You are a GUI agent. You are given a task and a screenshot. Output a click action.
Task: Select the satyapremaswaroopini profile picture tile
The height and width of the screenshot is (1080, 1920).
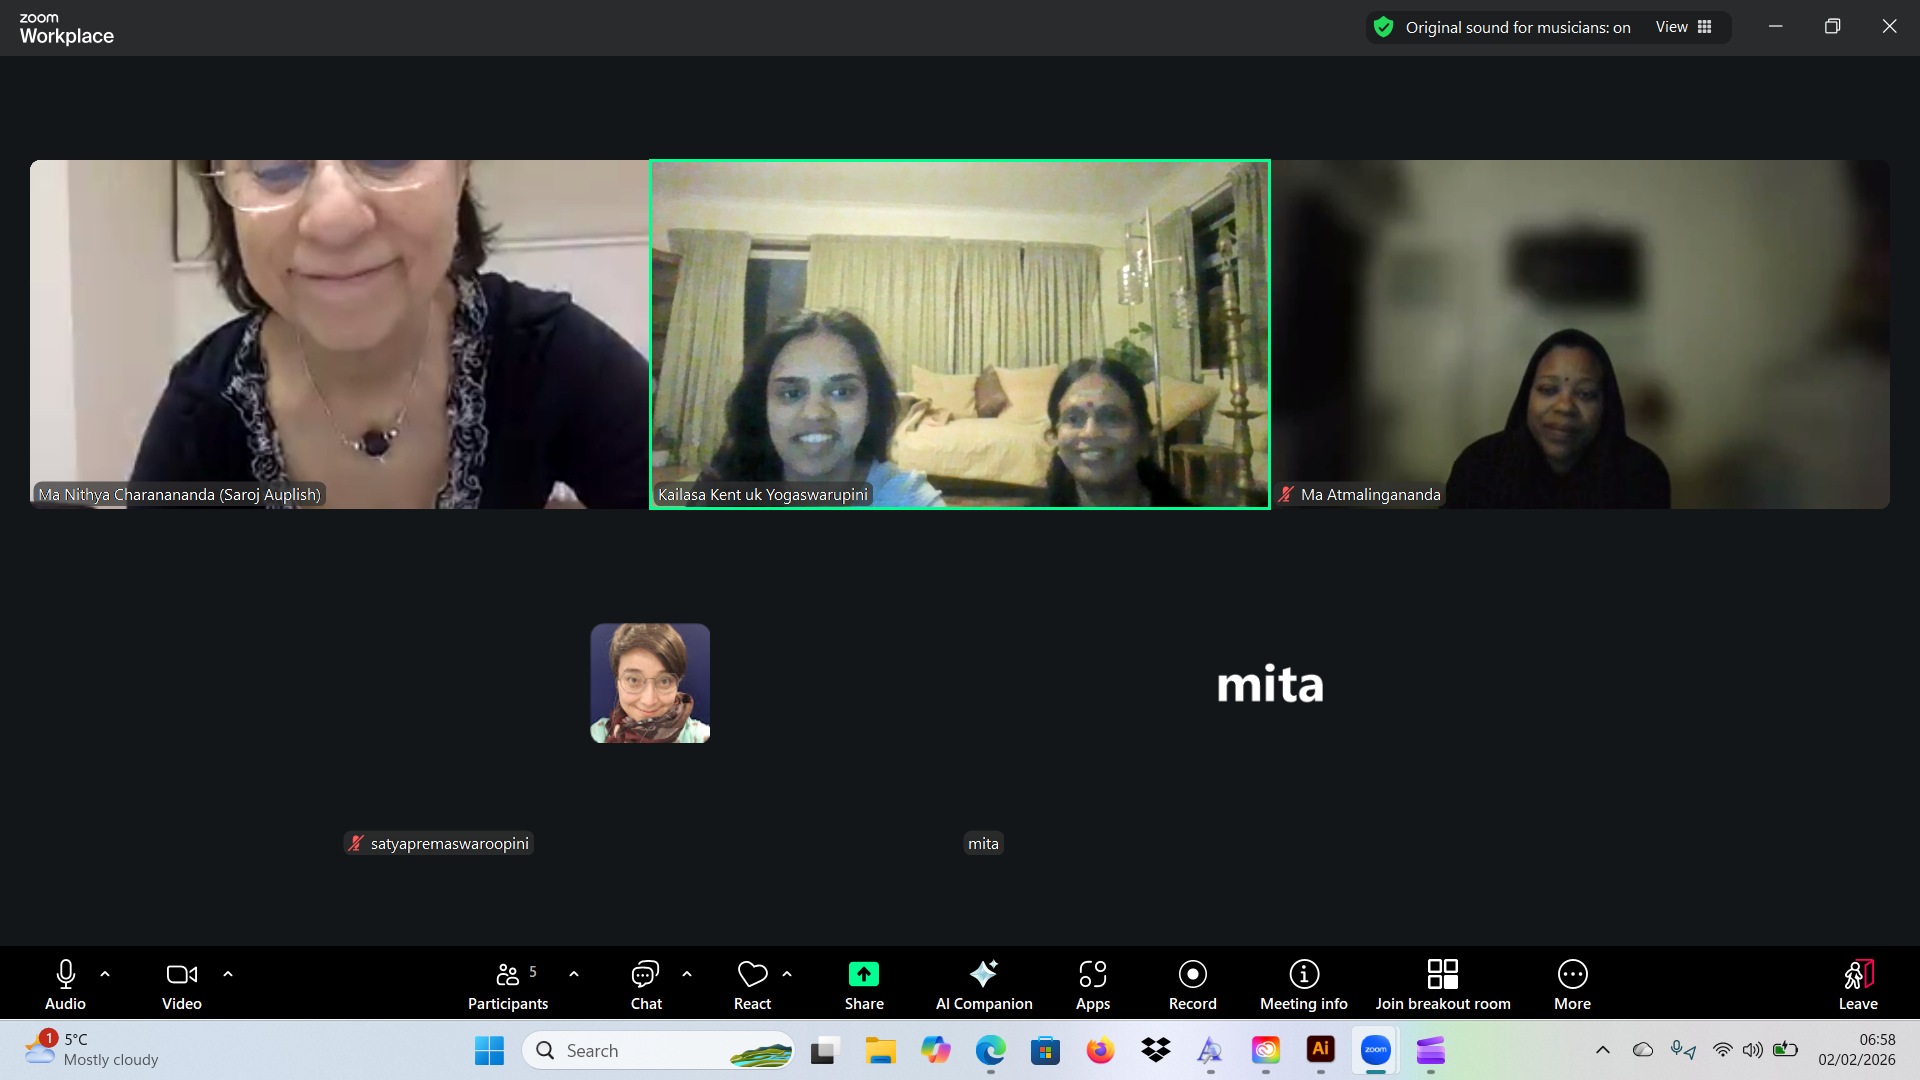pyautogui.click(x=650, y=683)
